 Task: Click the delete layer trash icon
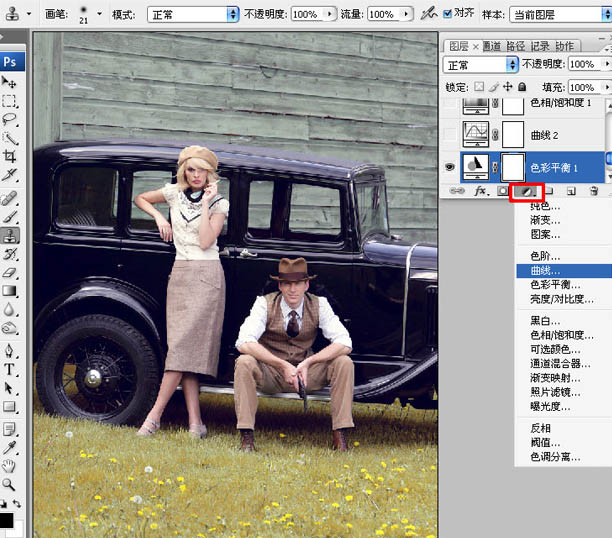click(594, 190)
